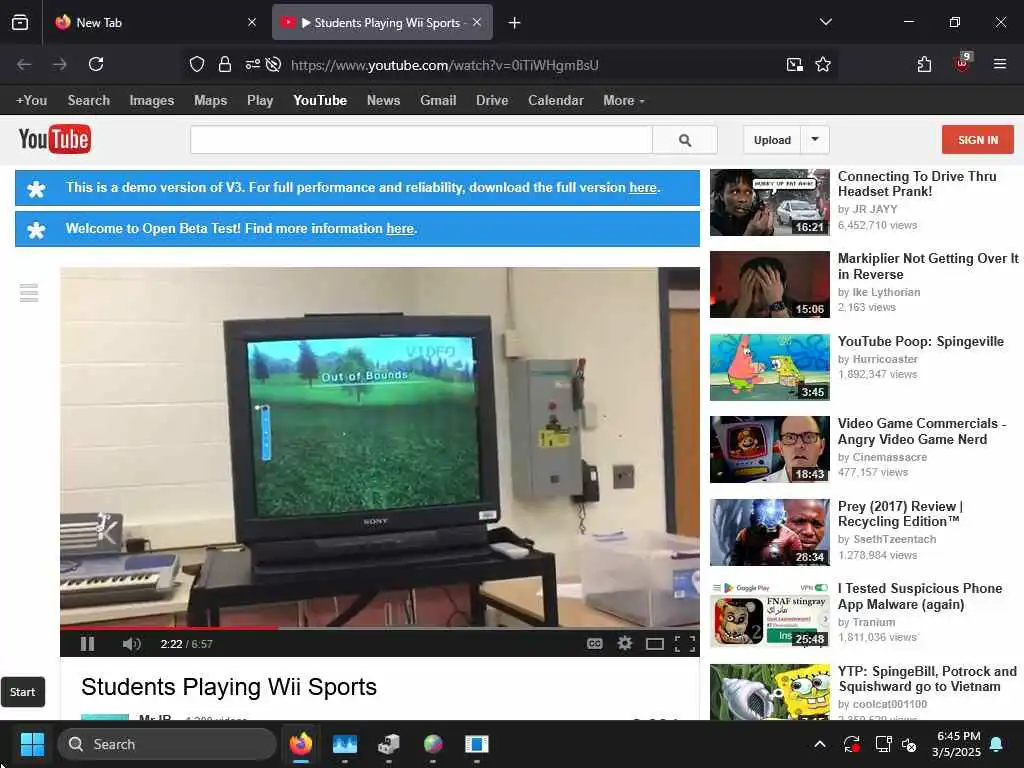1024x768 pixels.
Task: Open Firefox application hamburger menu
Action: 1000,64
